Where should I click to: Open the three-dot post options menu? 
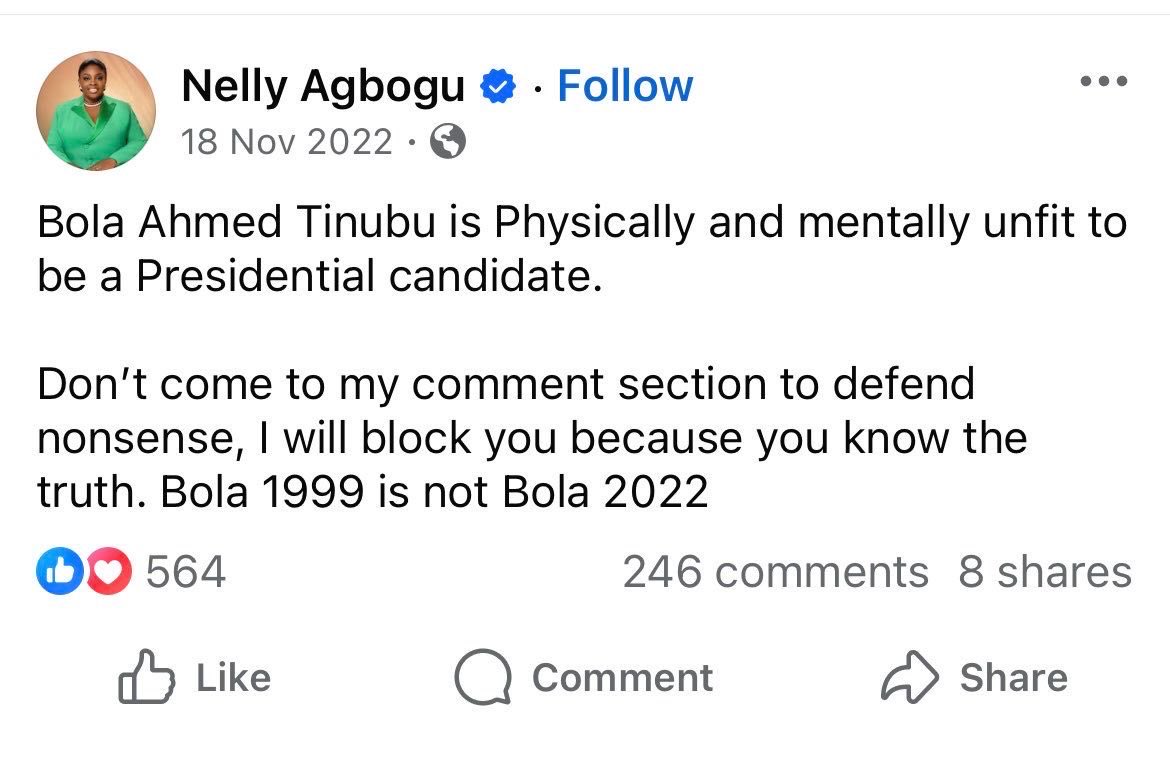1104,82
